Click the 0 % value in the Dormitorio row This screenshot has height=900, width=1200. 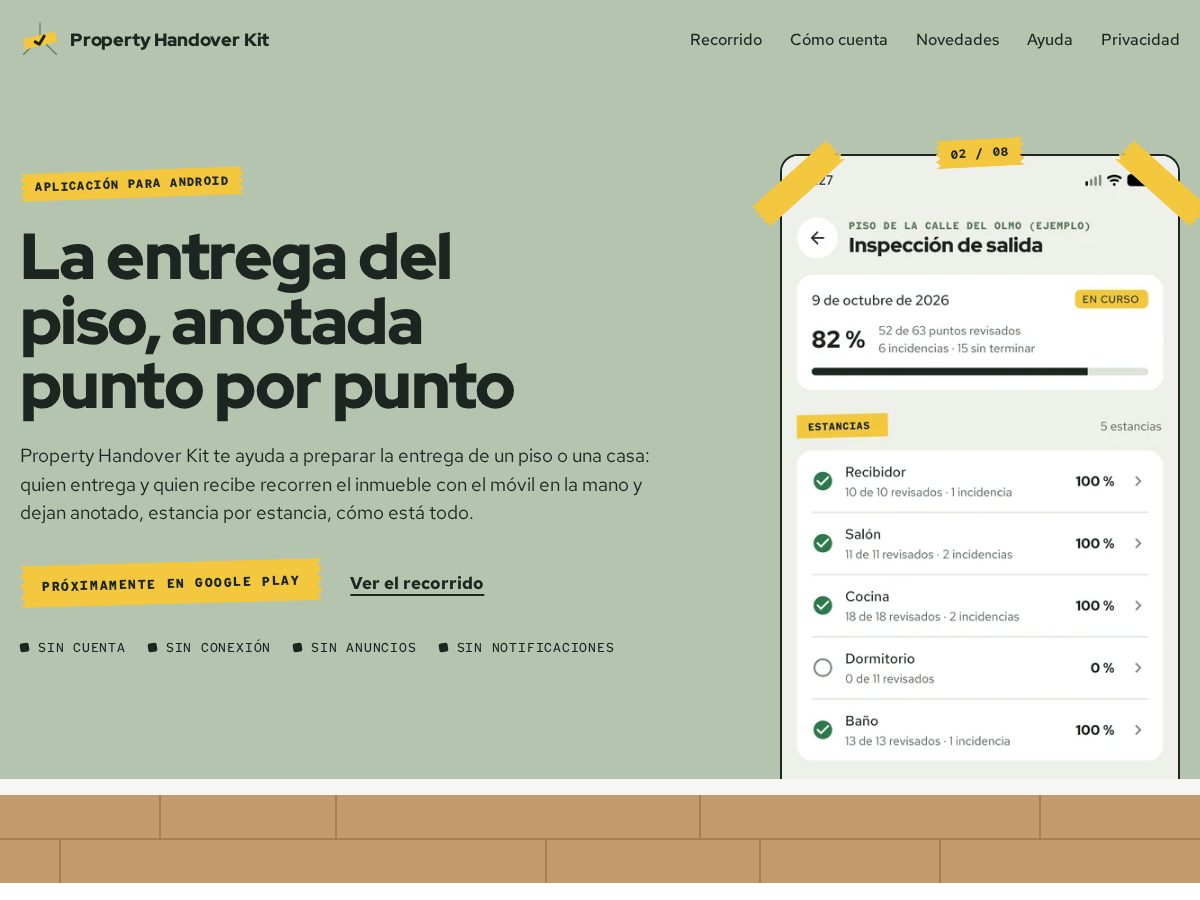click(1102, 667)
